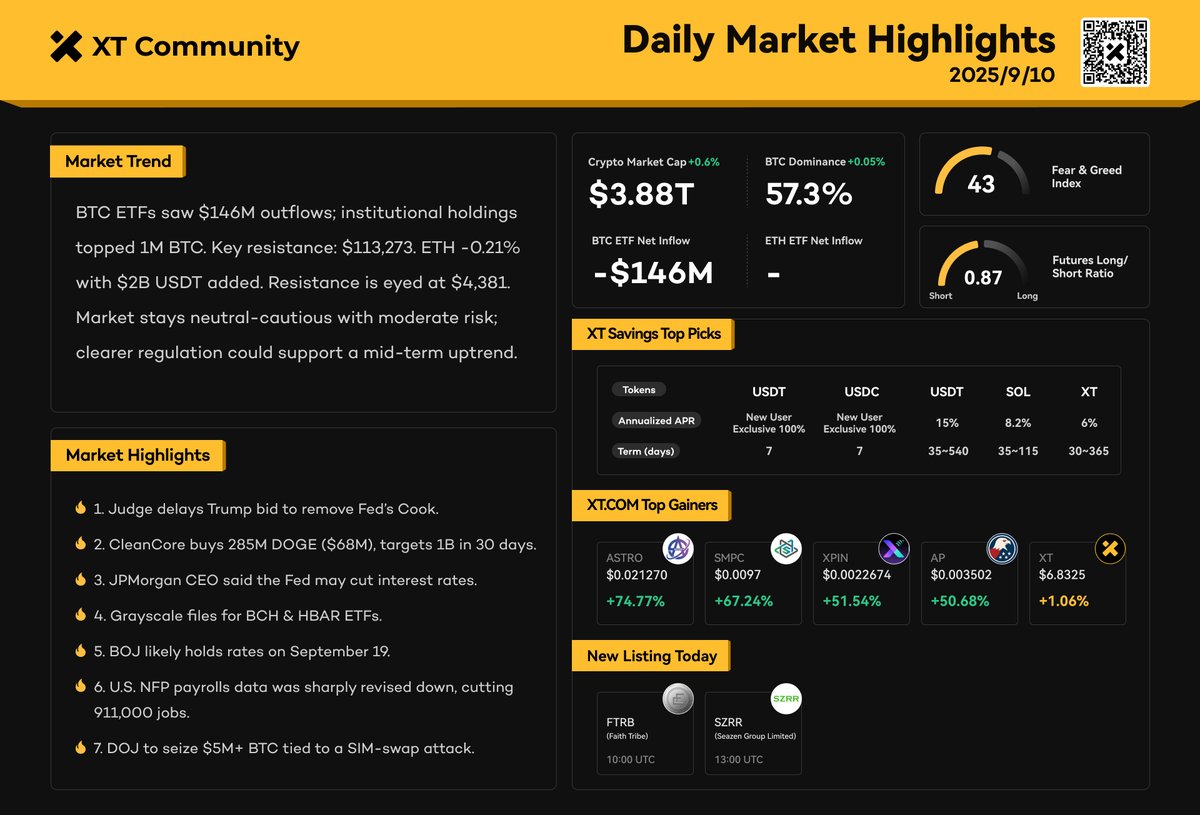1200x815 pixels.
Task: Click the 6% APR for XT
Action: point(1089,423)
